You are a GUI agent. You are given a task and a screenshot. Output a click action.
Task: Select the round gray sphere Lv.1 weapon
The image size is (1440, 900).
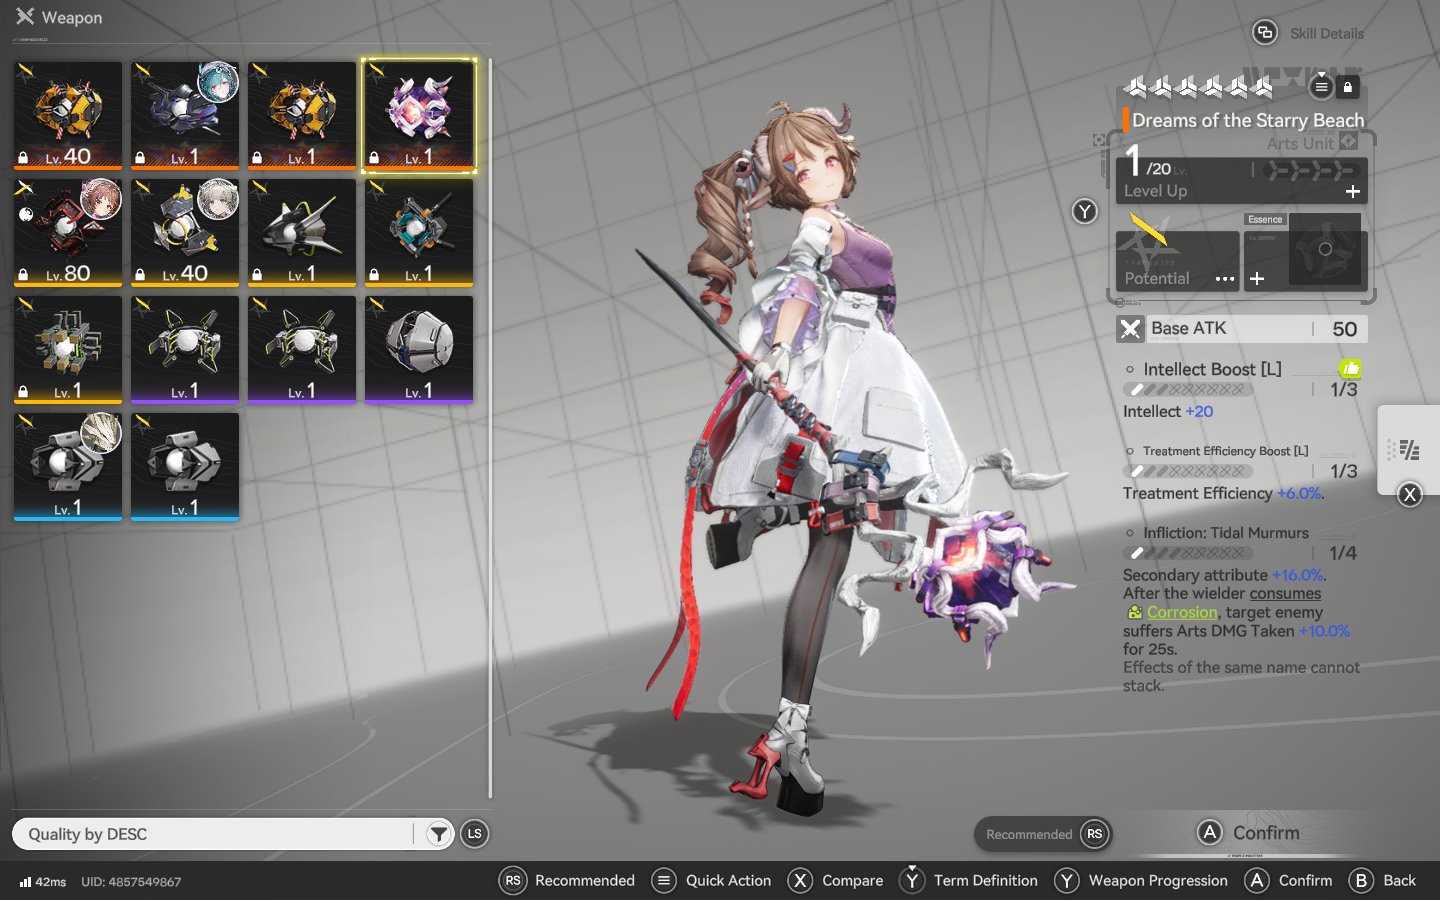[x=419, y=349]
